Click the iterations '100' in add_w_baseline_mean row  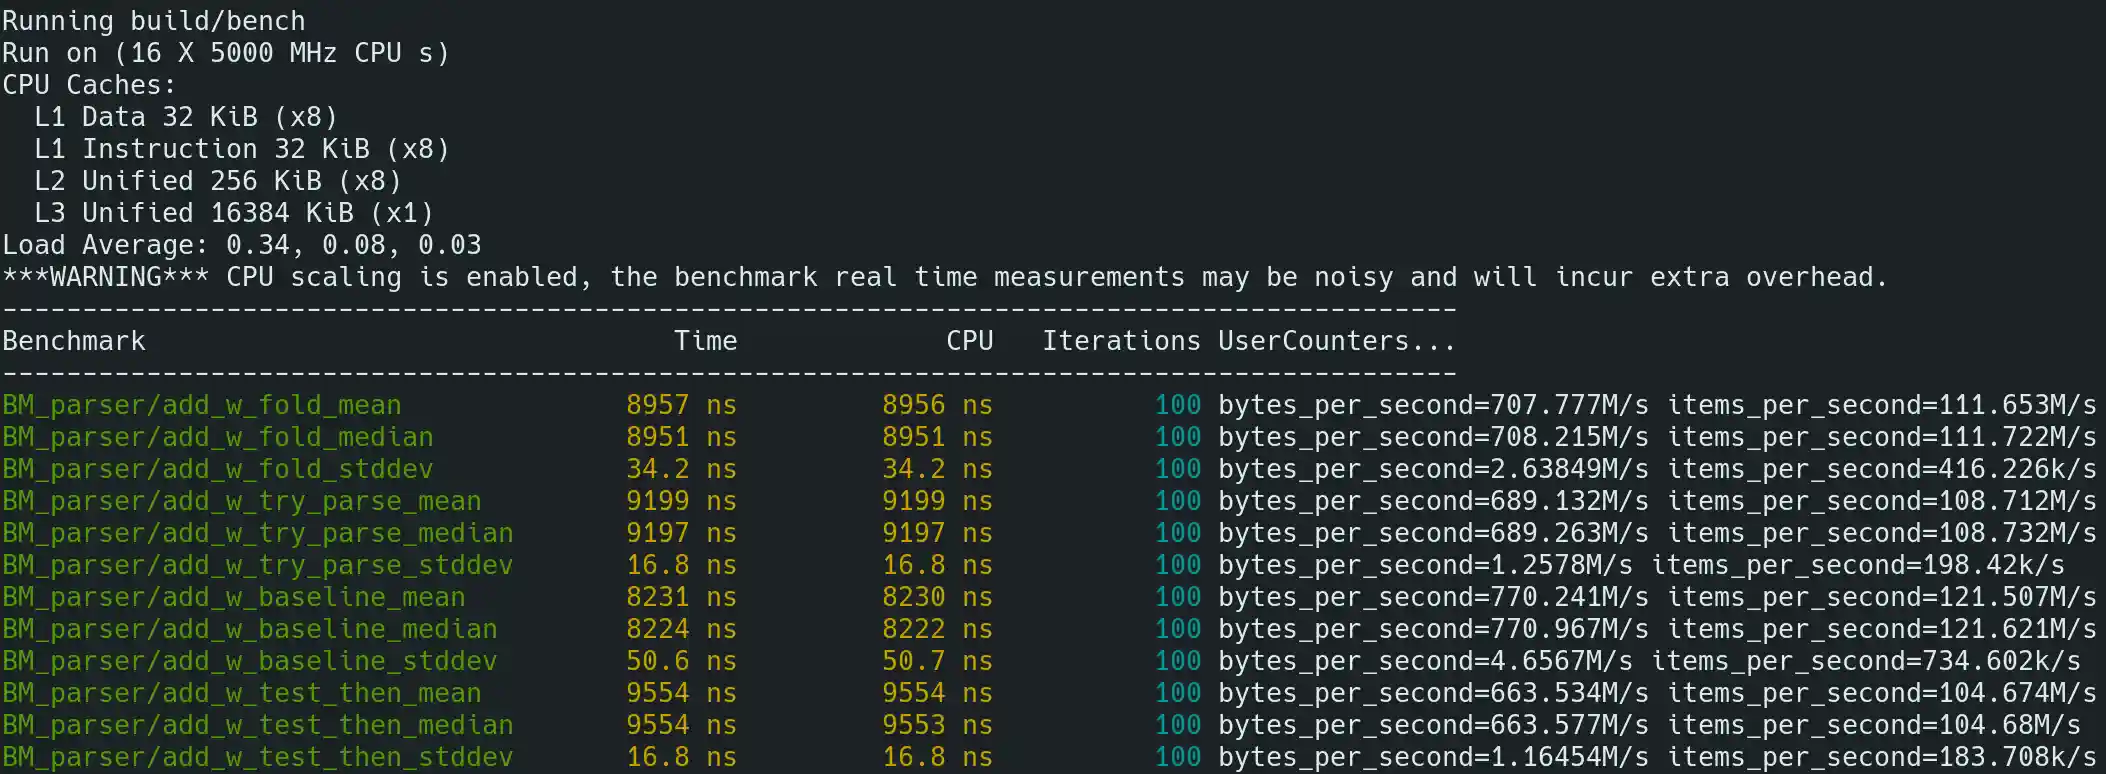pos(1178,597)
